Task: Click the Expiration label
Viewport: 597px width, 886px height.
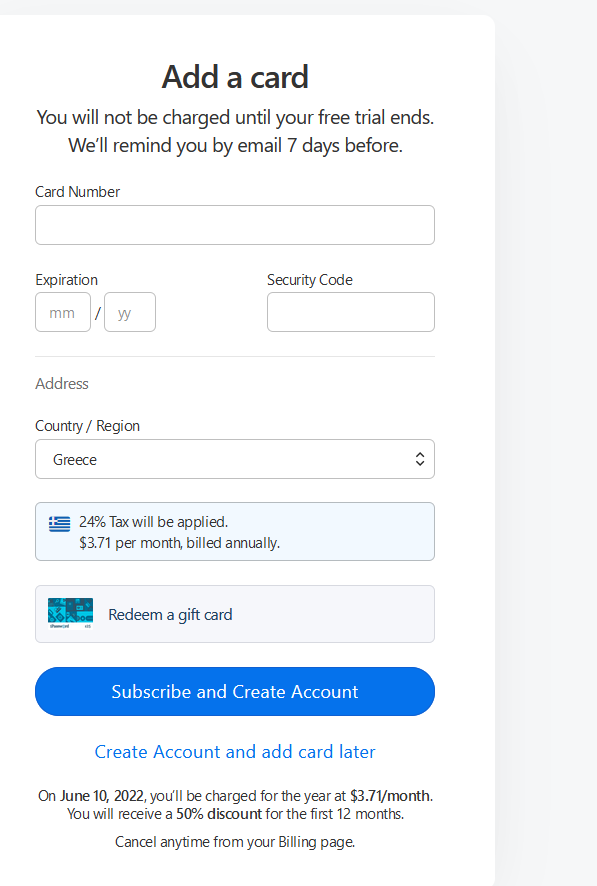Action: [x=67, y=280]
